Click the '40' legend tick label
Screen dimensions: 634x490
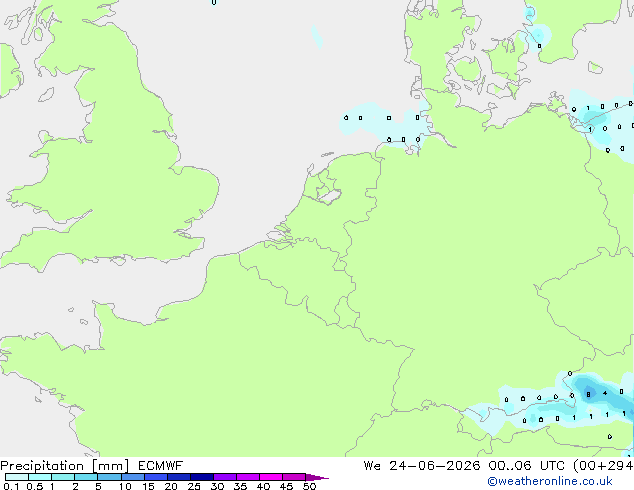coord(263,486)
